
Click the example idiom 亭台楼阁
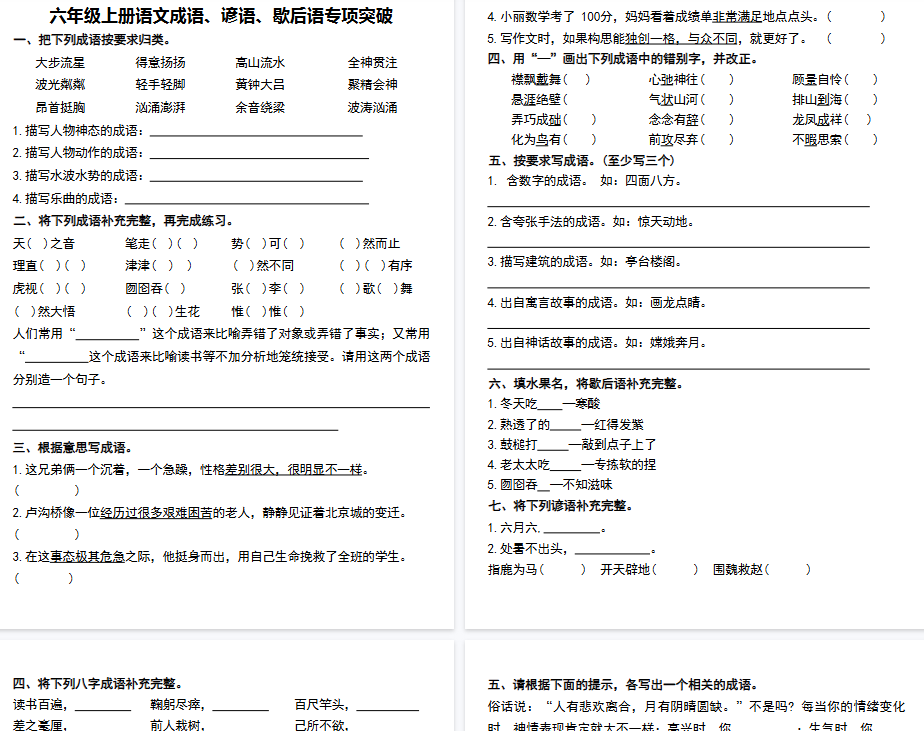(x=649, y=262)
